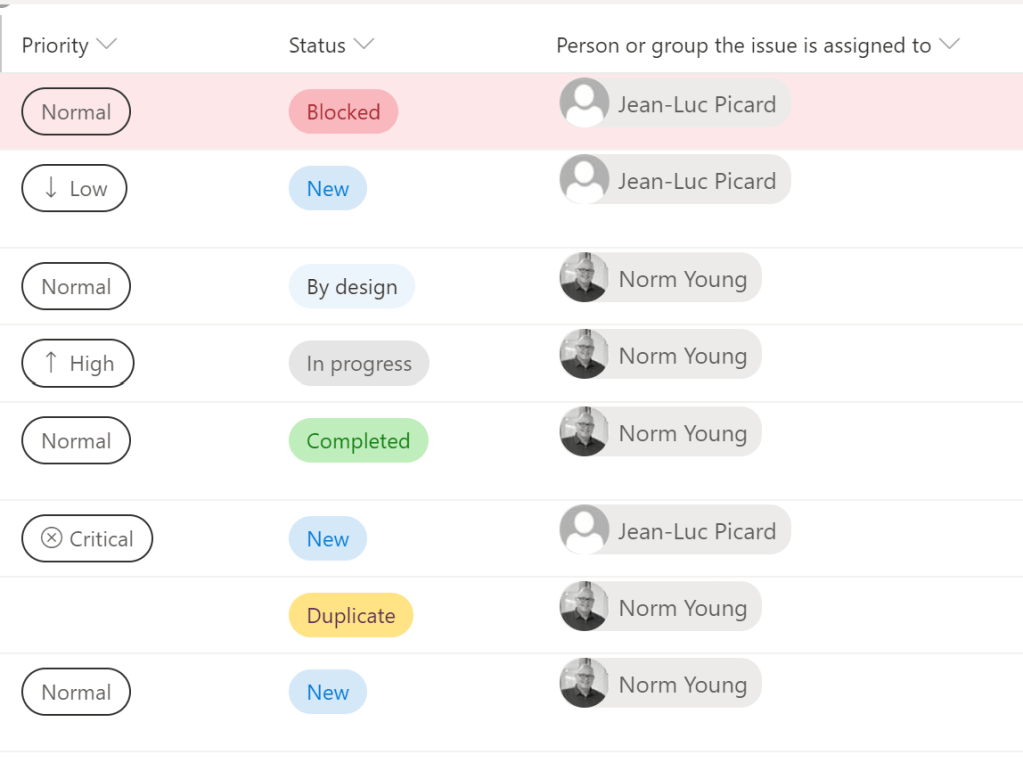Click the Duplicate status pill
The width and height of the screenshot is (1023, 763).
350,615
